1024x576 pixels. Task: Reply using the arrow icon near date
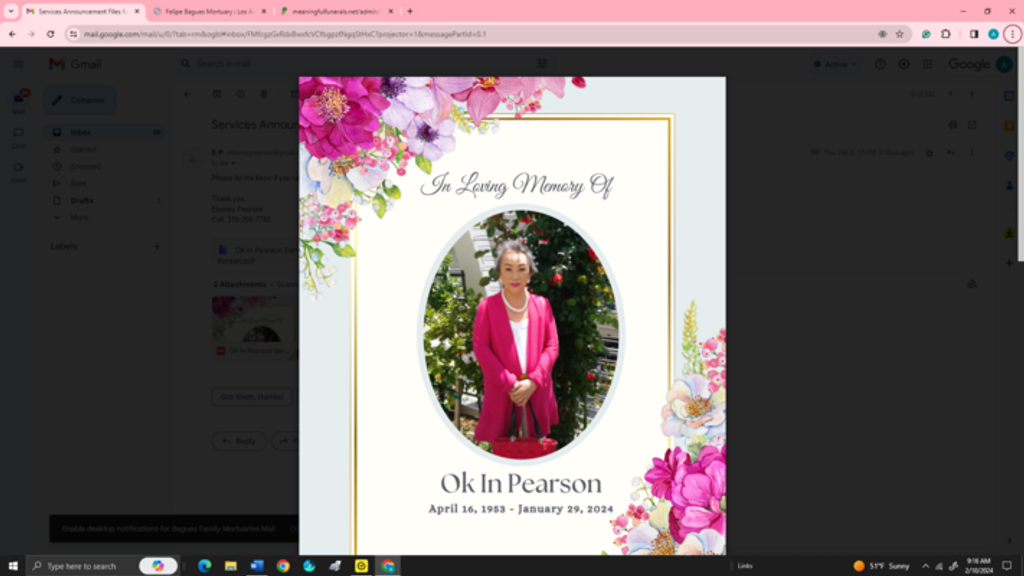tap(951, 153)
